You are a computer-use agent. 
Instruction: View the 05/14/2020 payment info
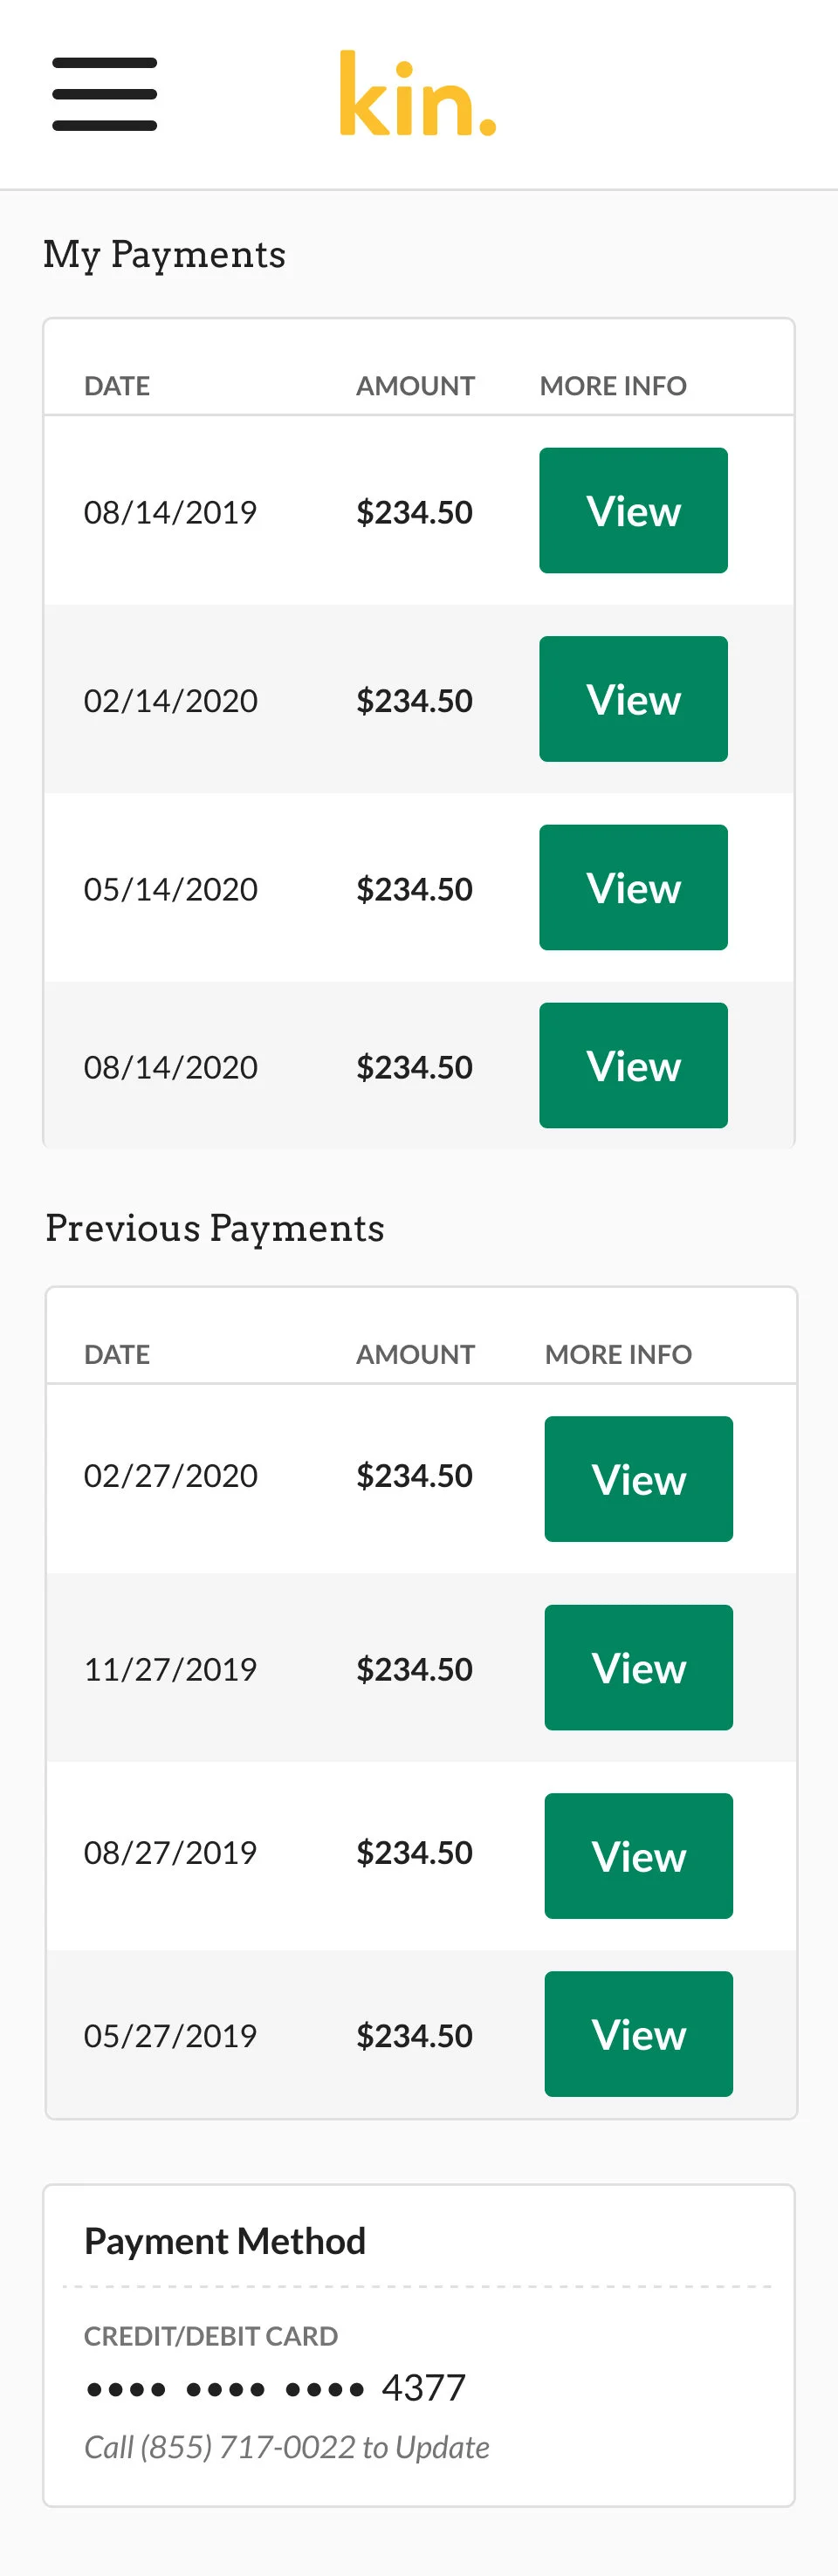point(633,887)
